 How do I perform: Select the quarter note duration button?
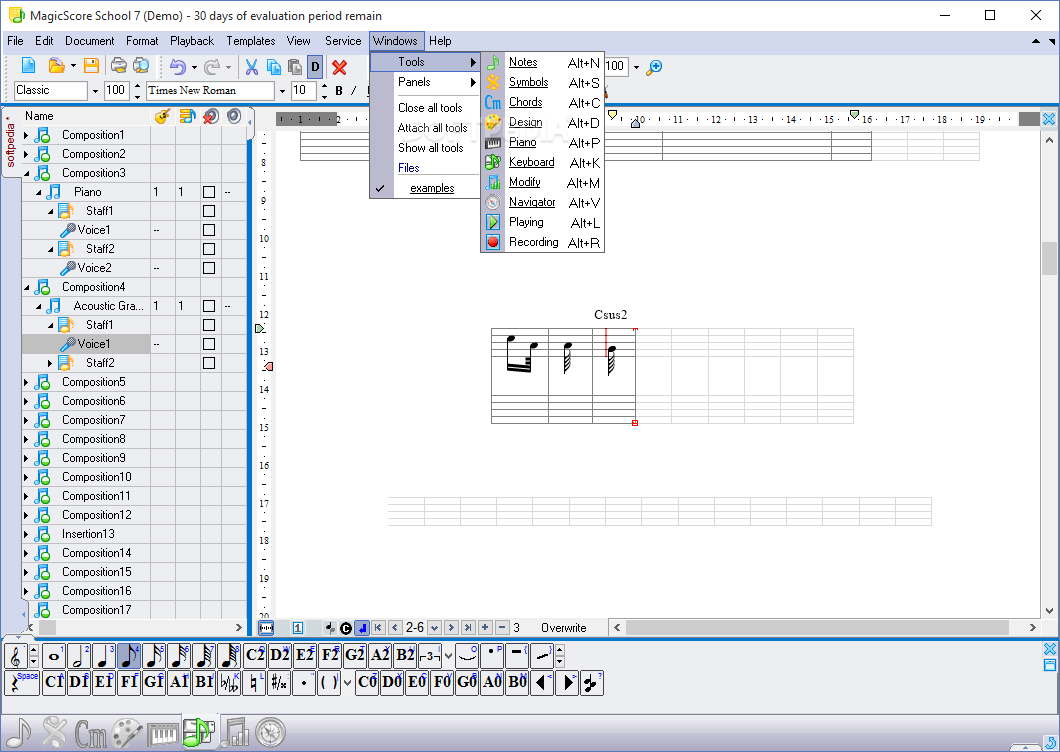tap(104, 656)
